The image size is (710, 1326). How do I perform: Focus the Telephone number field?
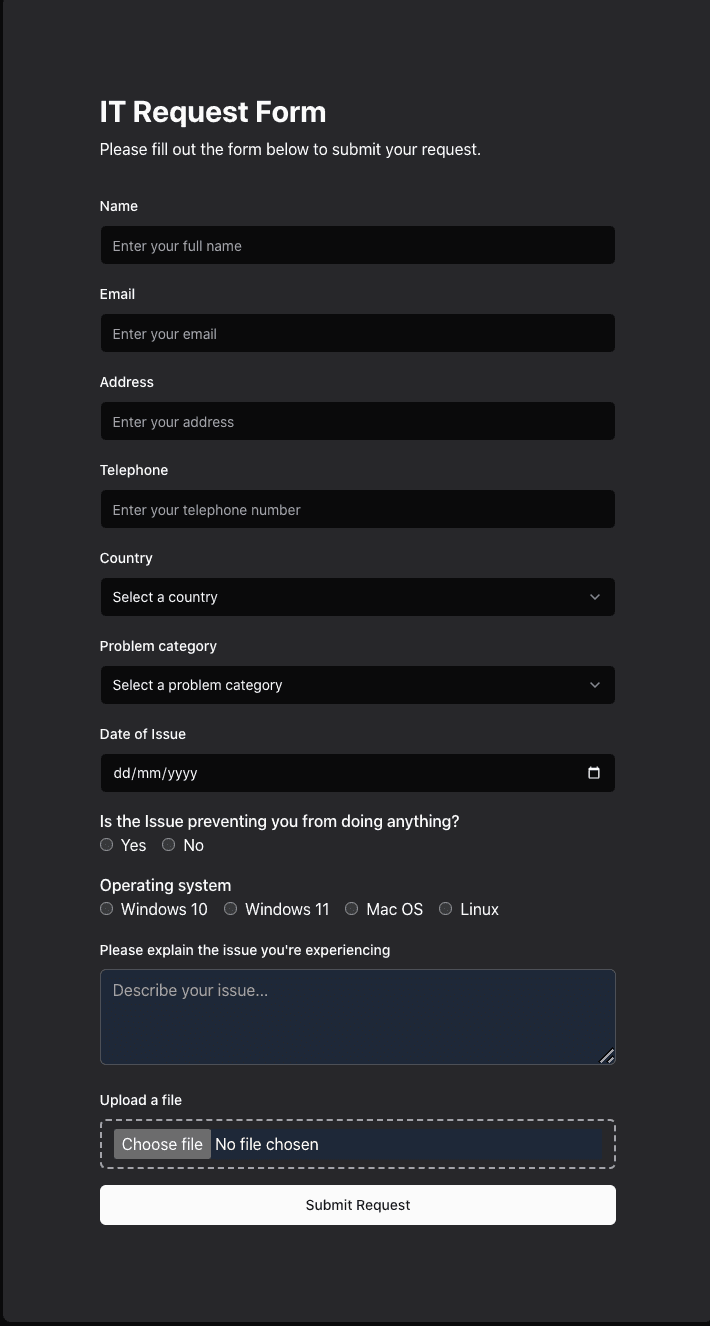pos(357,509)
